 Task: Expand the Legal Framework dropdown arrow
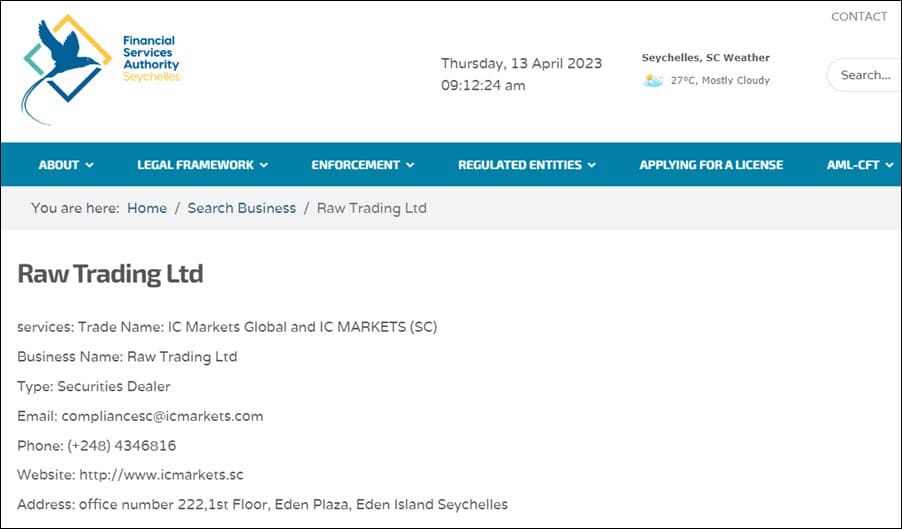tap(264, 165)
